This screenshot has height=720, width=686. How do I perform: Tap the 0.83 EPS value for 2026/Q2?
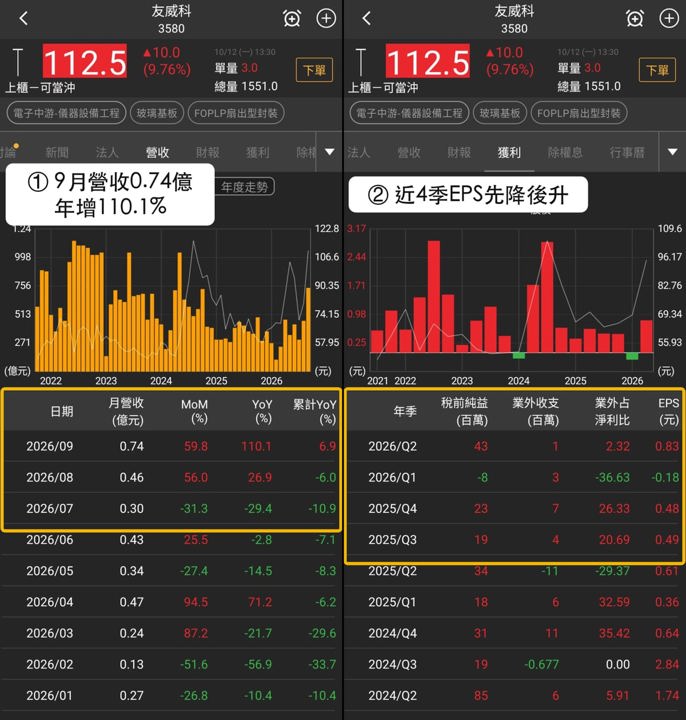667,446
